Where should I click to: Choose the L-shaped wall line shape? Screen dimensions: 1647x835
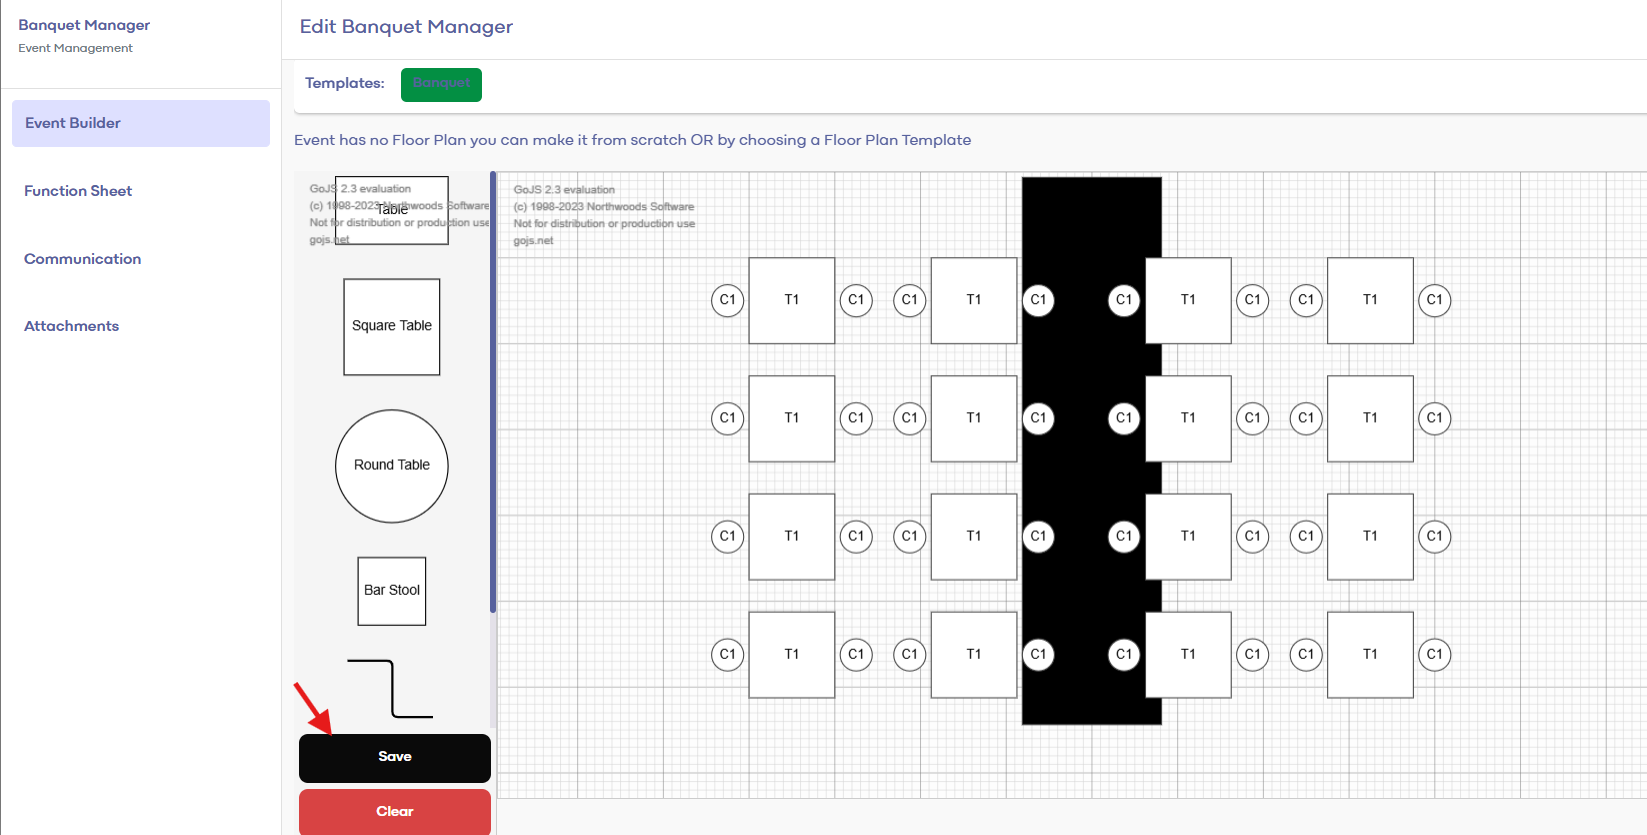391,688
